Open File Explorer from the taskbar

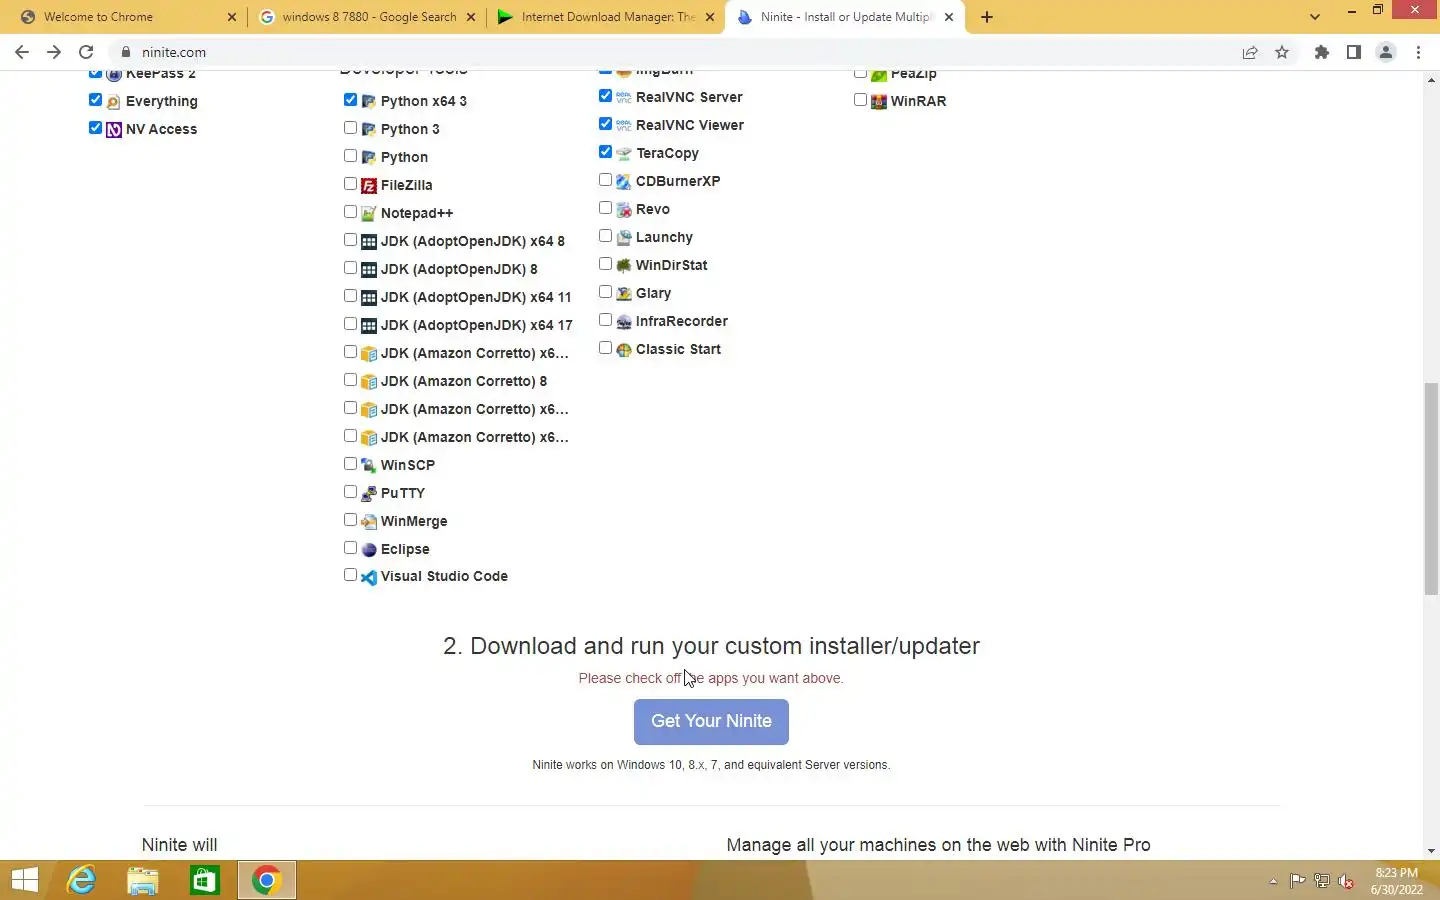(x=143, y=880)
